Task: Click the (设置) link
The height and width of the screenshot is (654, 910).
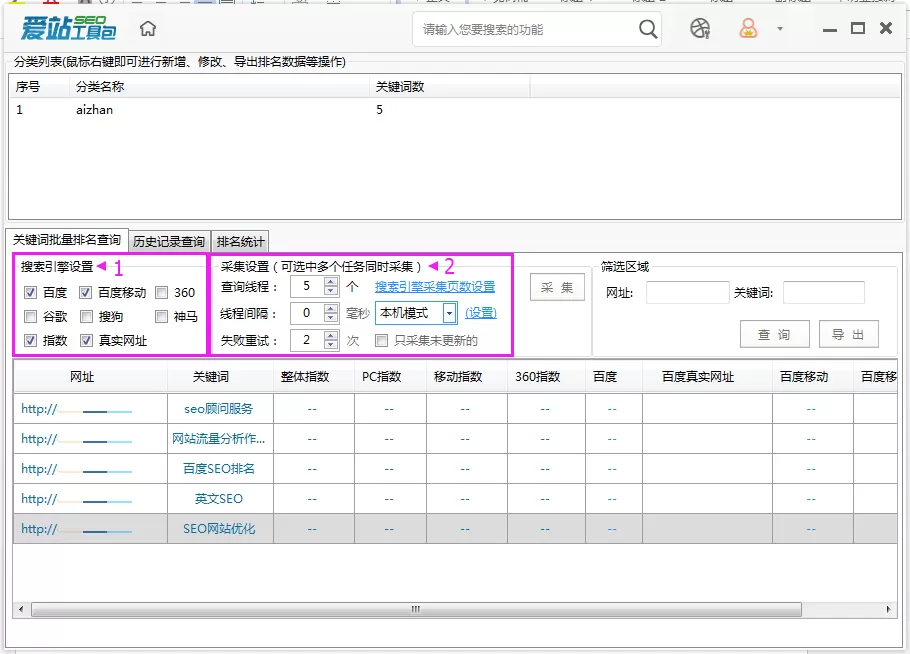Action: click(481, 313)
